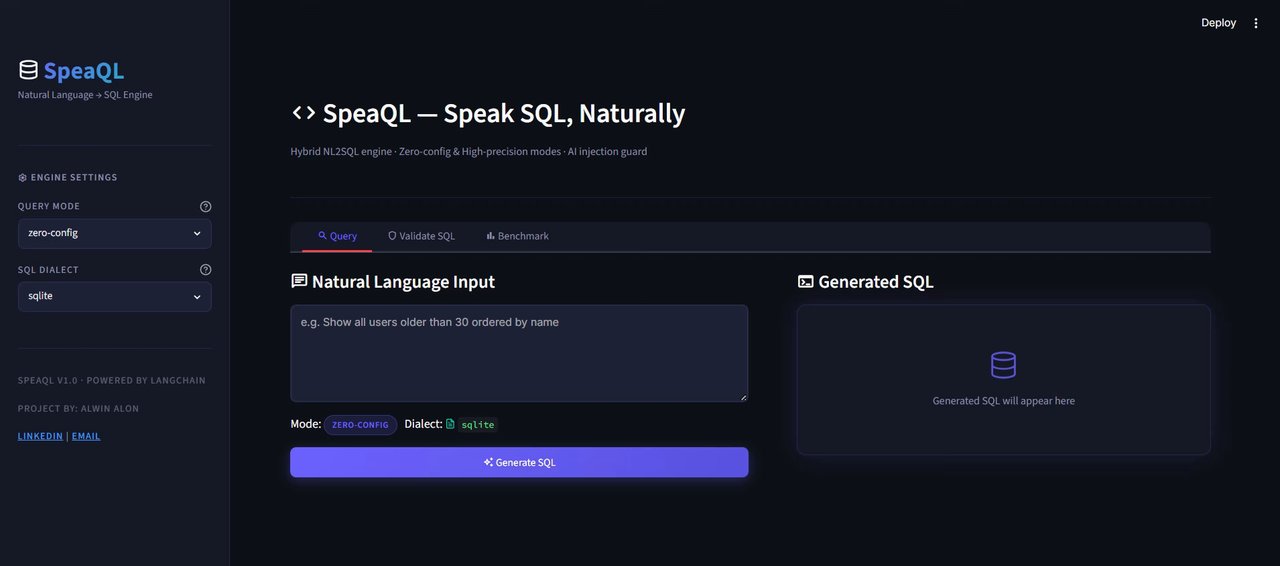This screenshot has height=566, width=1280.
Task: Click the chat icon beside Natural Language Input
Action: (299, 281)
